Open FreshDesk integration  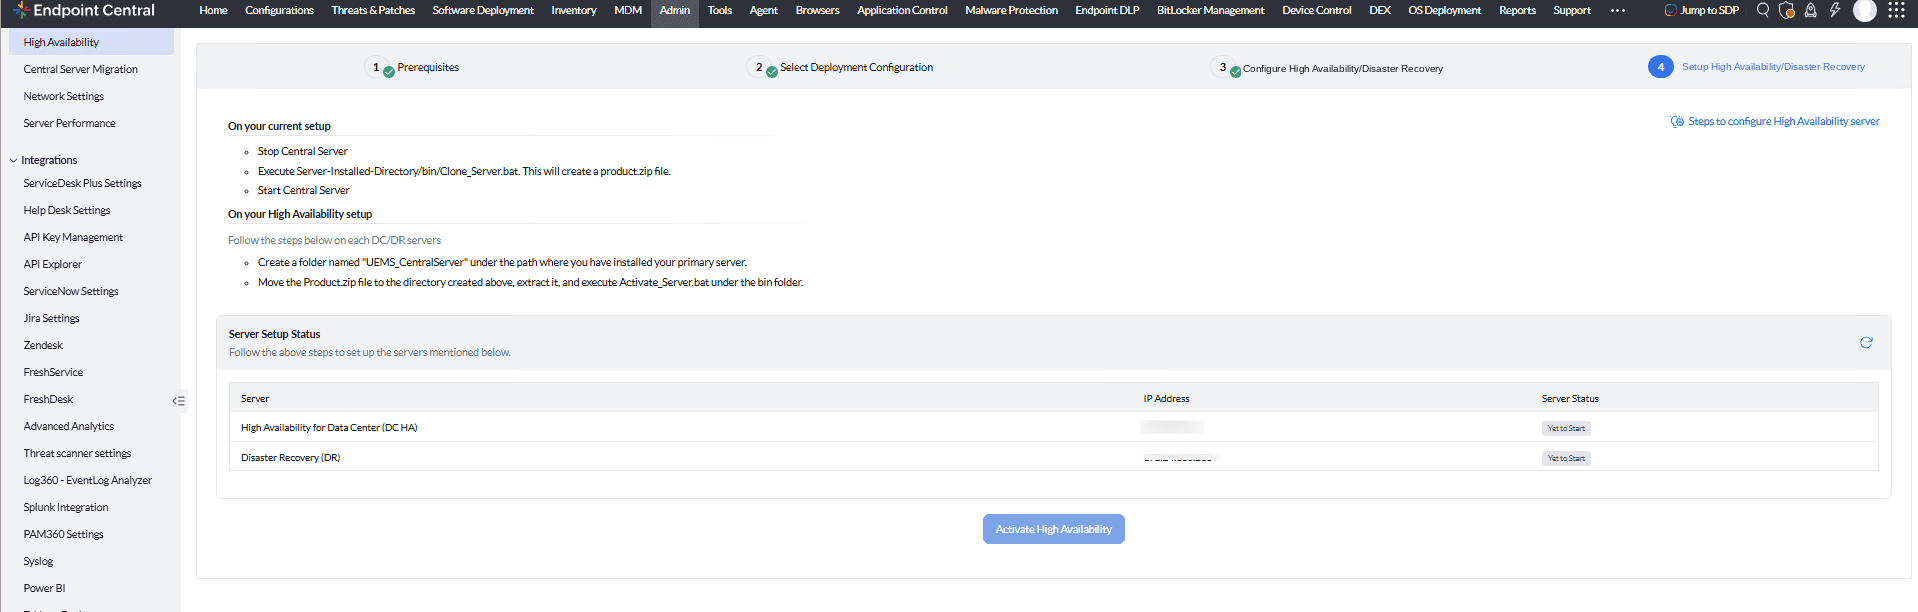(x=48, y=399)
